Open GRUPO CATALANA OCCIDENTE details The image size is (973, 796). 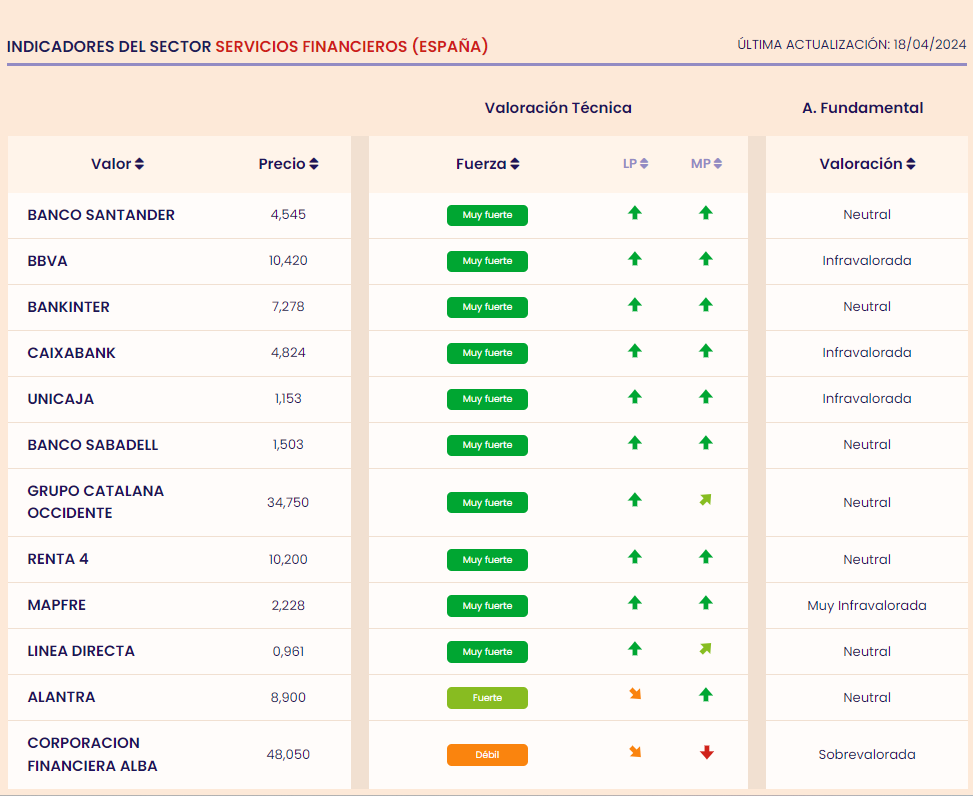point(96,502)
